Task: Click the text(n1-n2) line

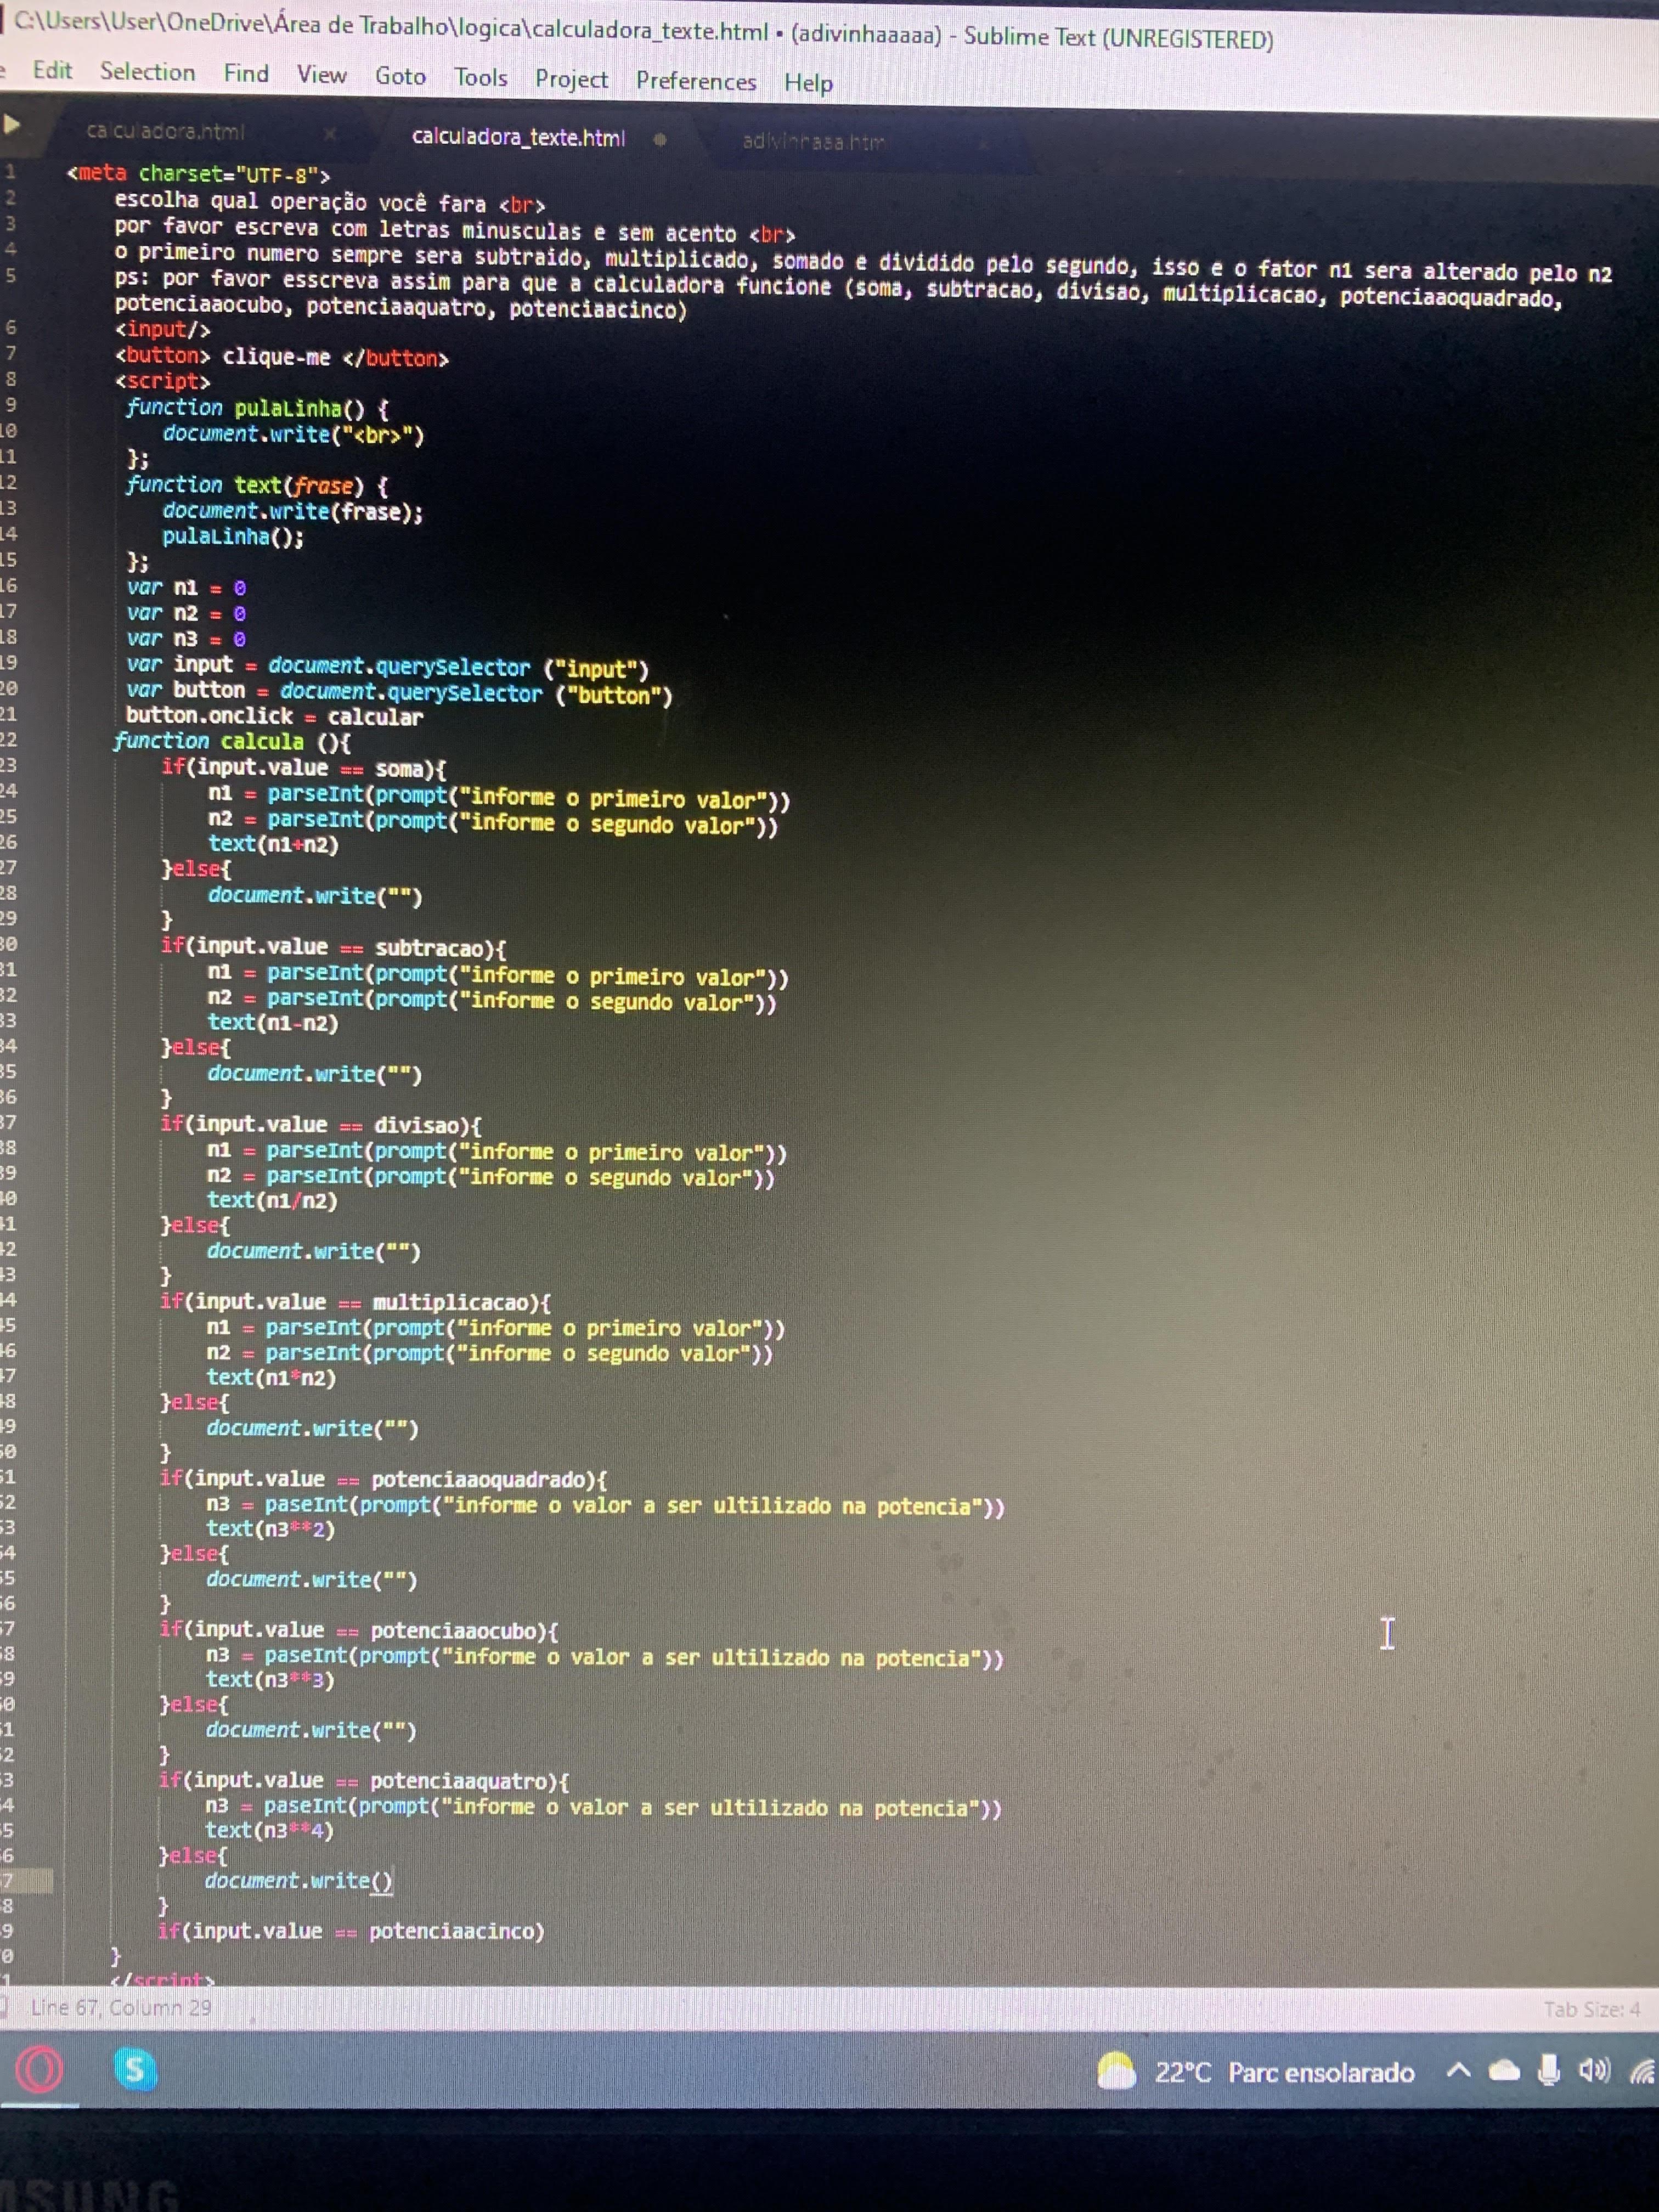Action: tap(273, 1022)
